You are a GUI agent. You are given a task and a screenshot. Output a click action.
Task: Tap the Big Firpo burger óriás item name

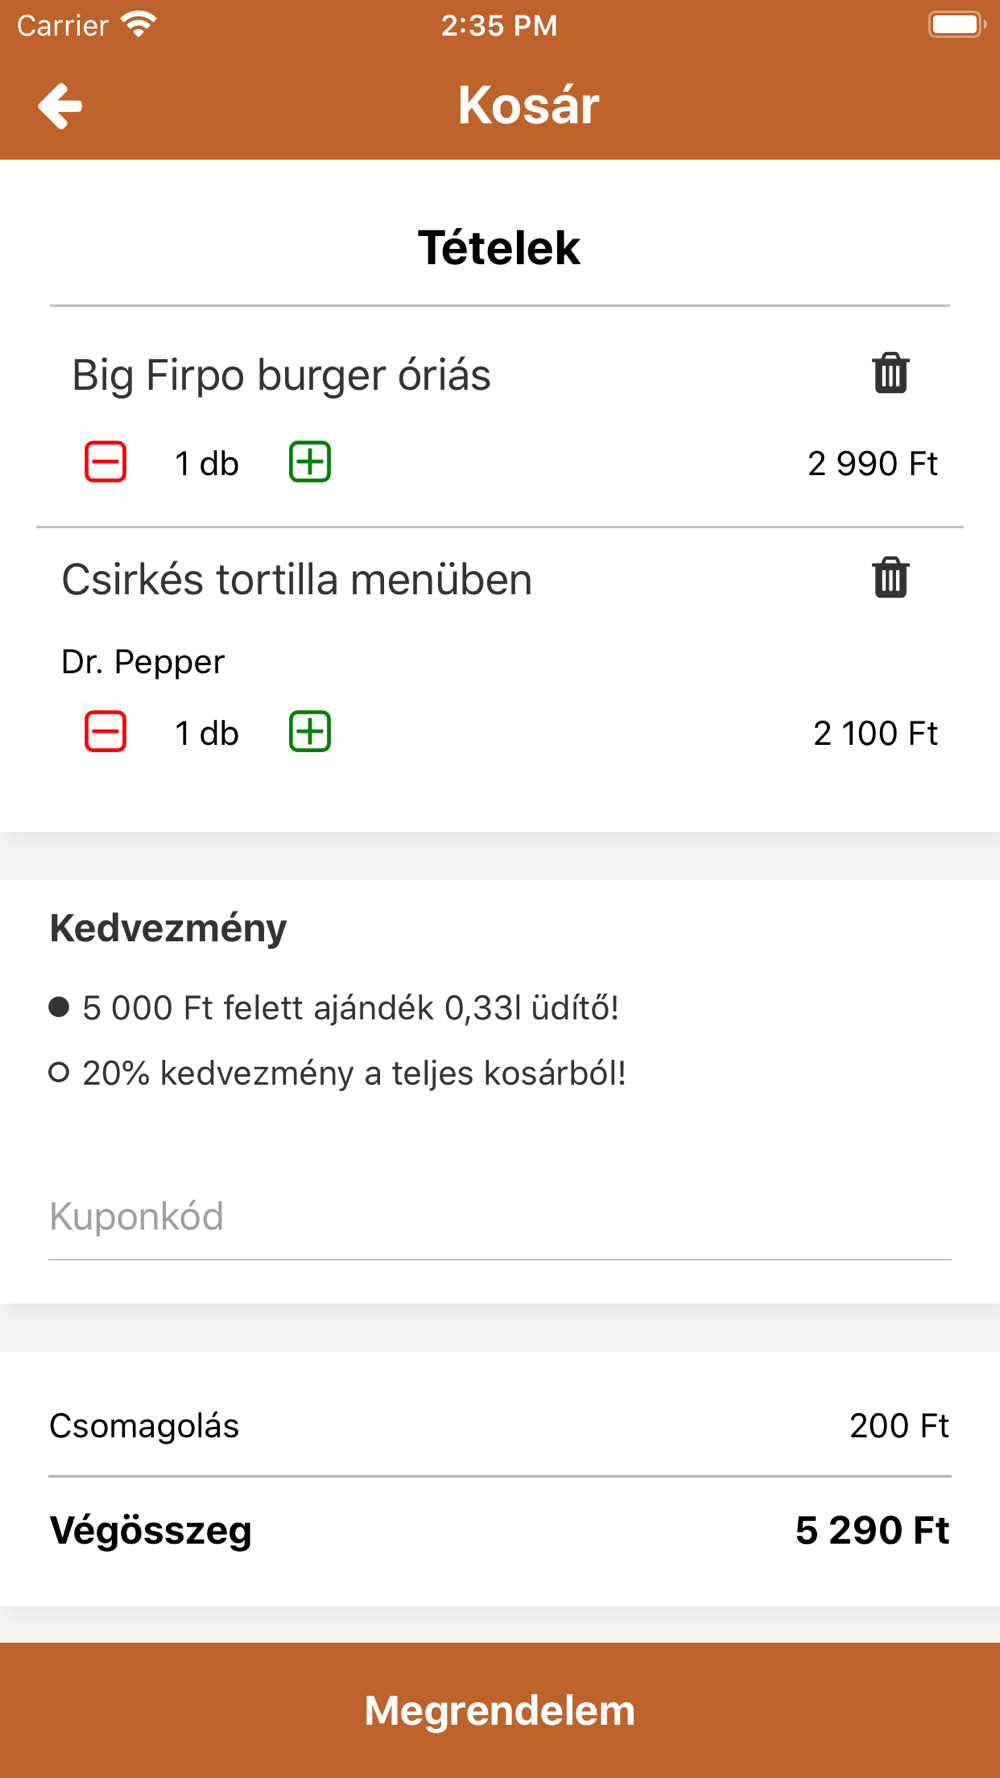point(281,376)
